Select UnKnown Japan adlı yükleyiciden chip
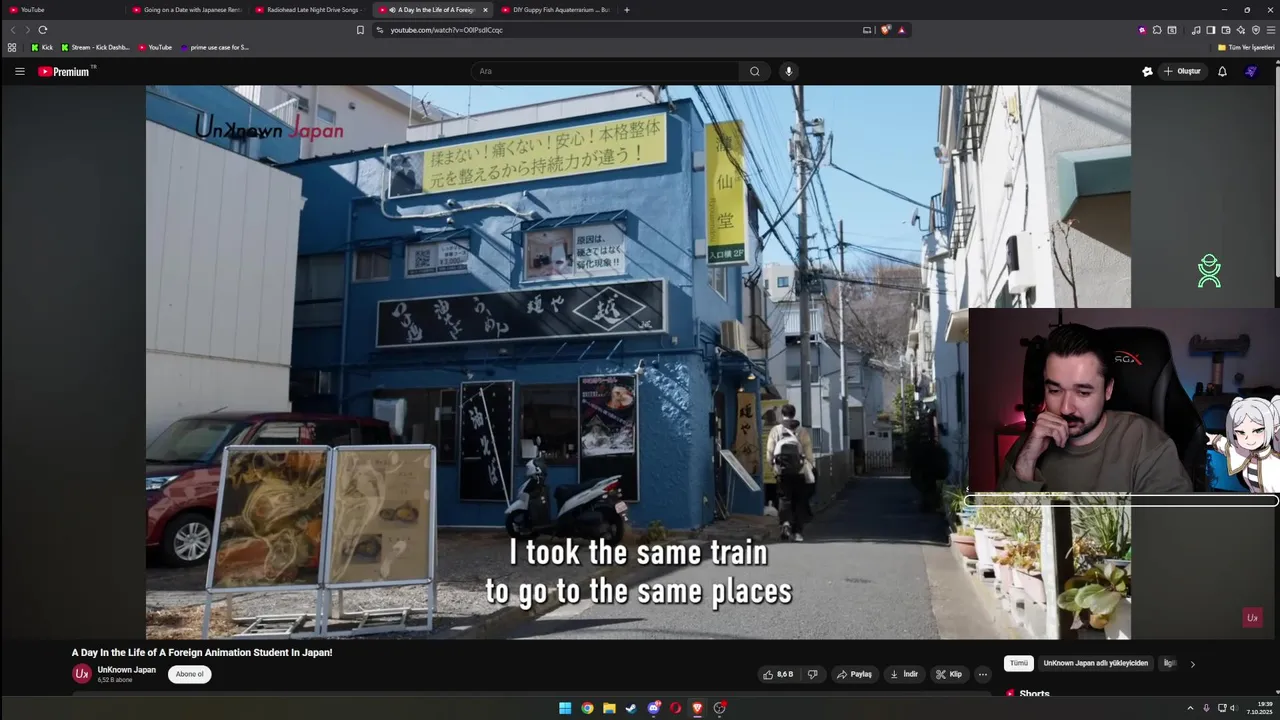Screen dimensions: 1280x720 pos(1095,663)
